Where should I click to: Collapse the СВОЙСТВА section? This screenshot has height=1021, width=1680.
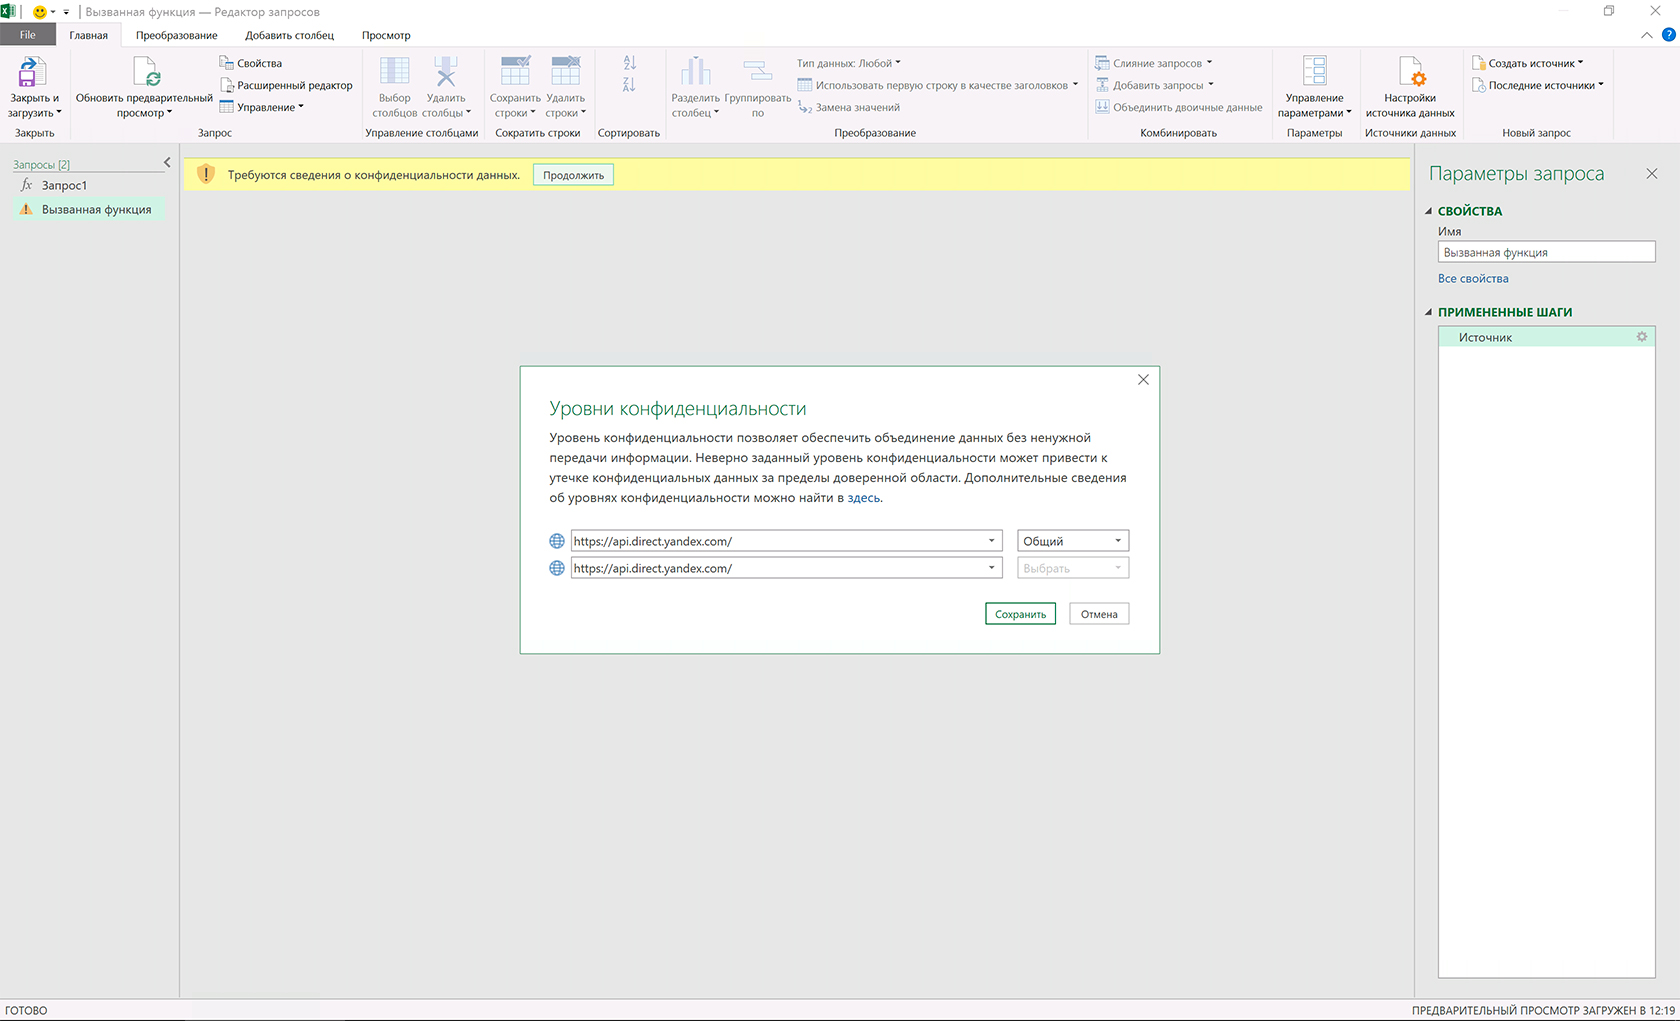click(1429, 211)
